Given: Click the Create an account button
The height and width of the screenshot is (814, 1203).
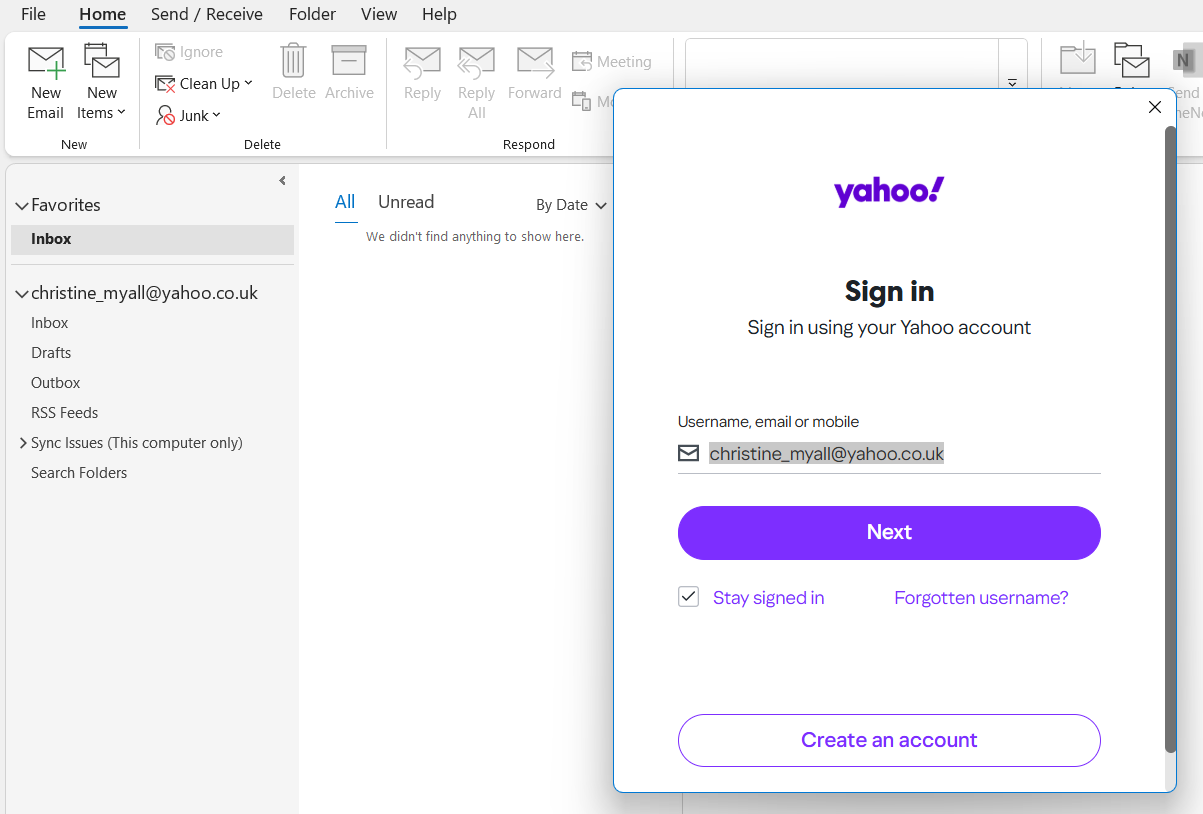Looking at the screenshot, I should [888, 740].
